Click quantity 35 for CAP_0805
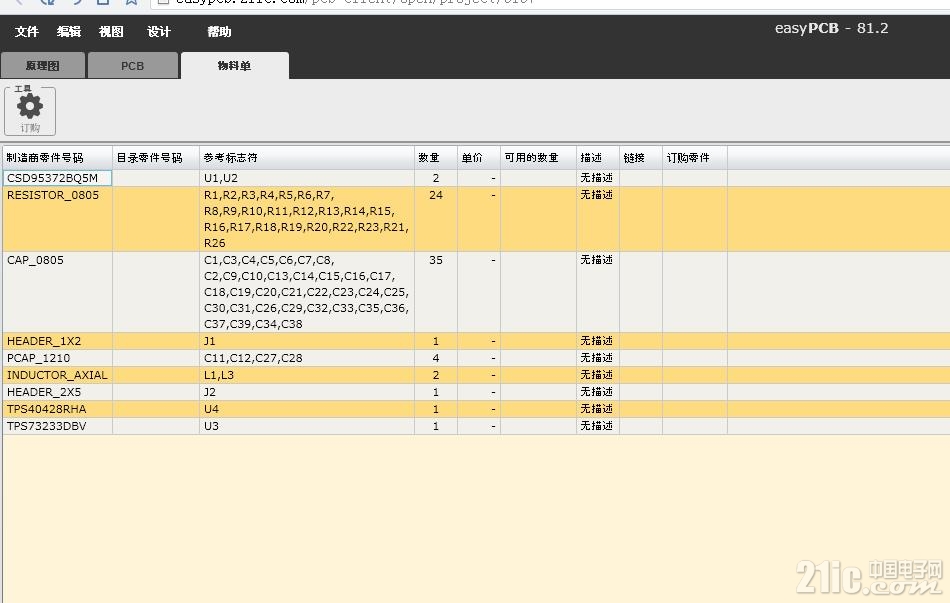Viewport: 950px width, 603px height. pyautogui.click(x=436, y=260)
